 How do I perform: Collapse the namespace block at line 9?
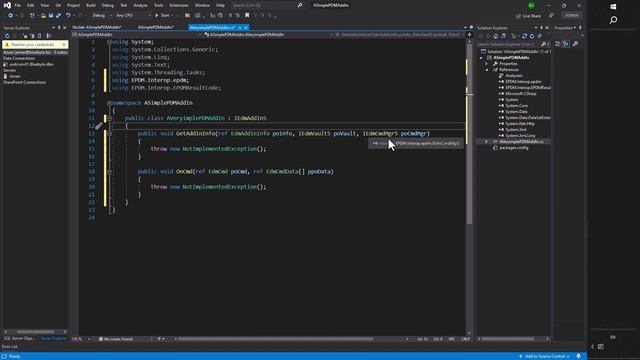pos(109,103)
